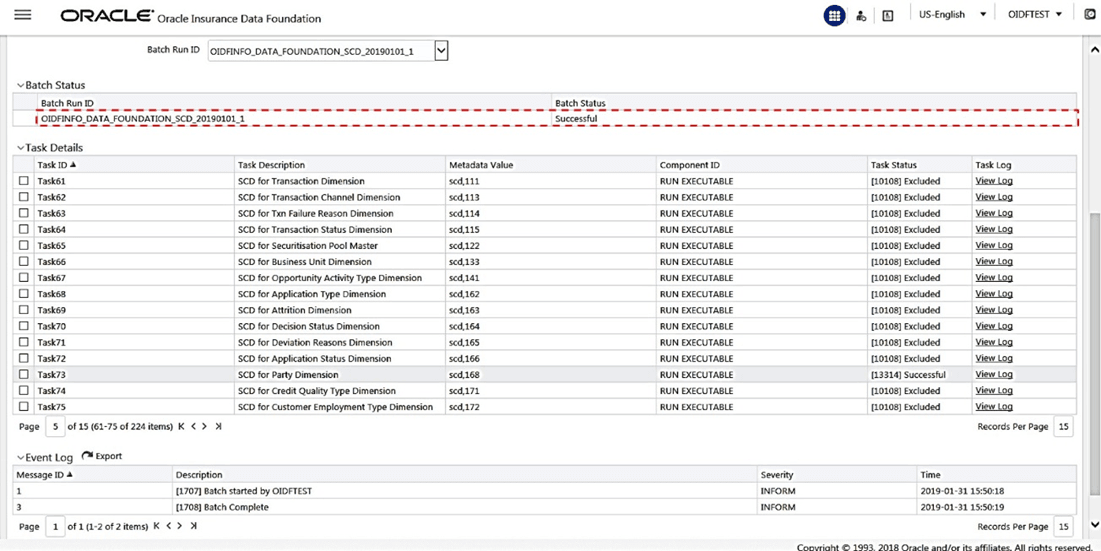Click the Task Details page number field
The height and width of the screenshot is (551, 1101).
point(55,426)
